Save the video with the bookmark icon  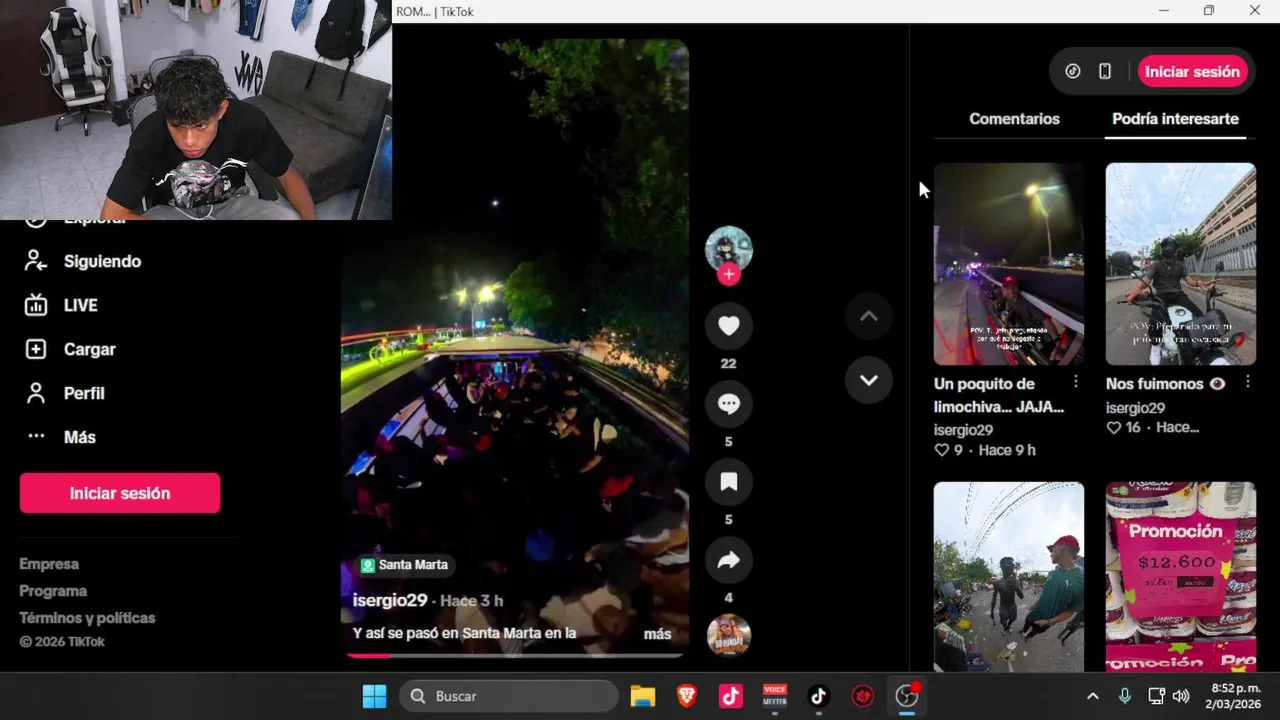729,482
